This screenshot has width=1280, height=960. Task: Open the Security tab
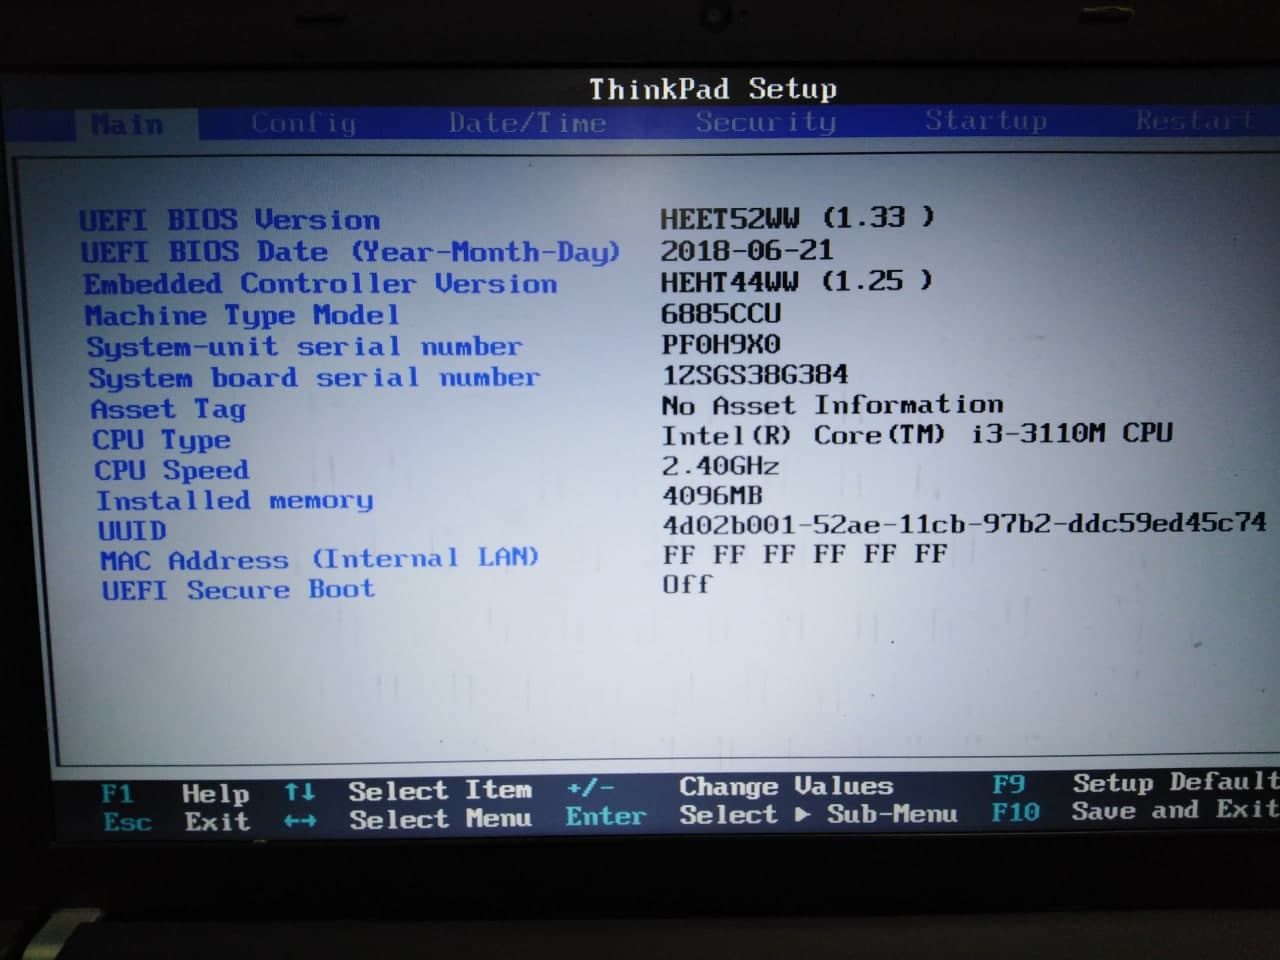pyautogui.click(x=765, y=122)
